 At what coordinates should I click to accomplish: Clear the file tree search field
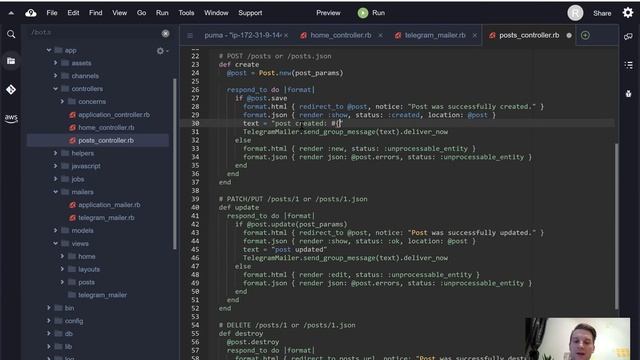[x=165, y=33]
